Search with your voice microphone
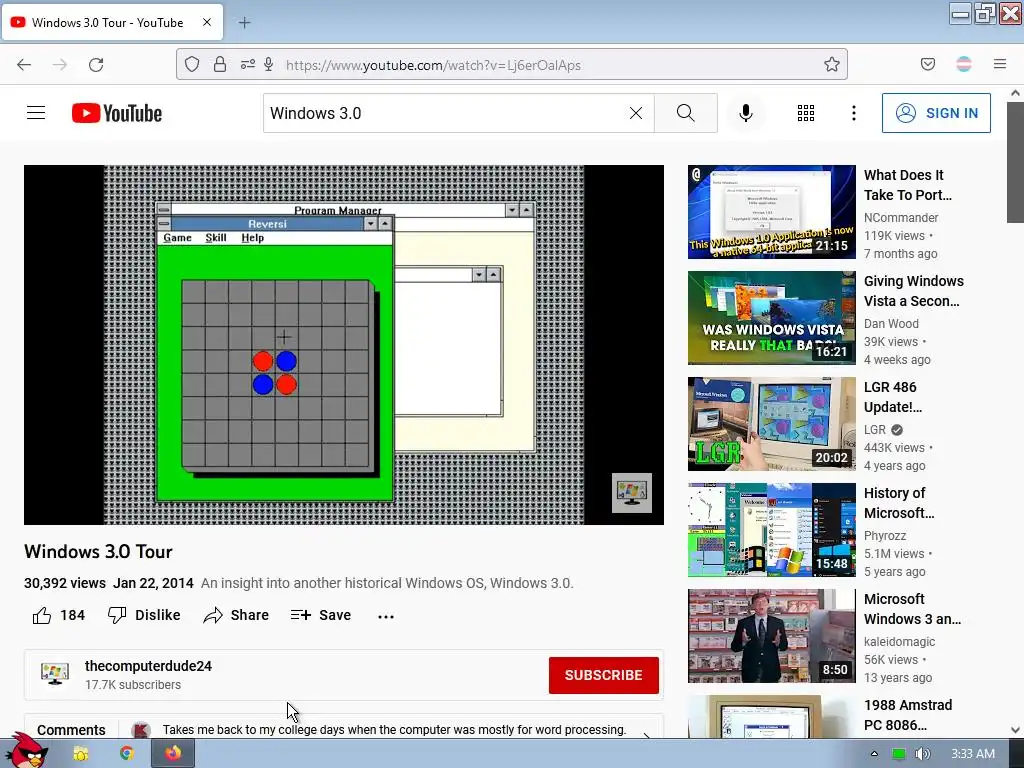The width and height of the screenshot is (1024, 768). click(746, 113)
